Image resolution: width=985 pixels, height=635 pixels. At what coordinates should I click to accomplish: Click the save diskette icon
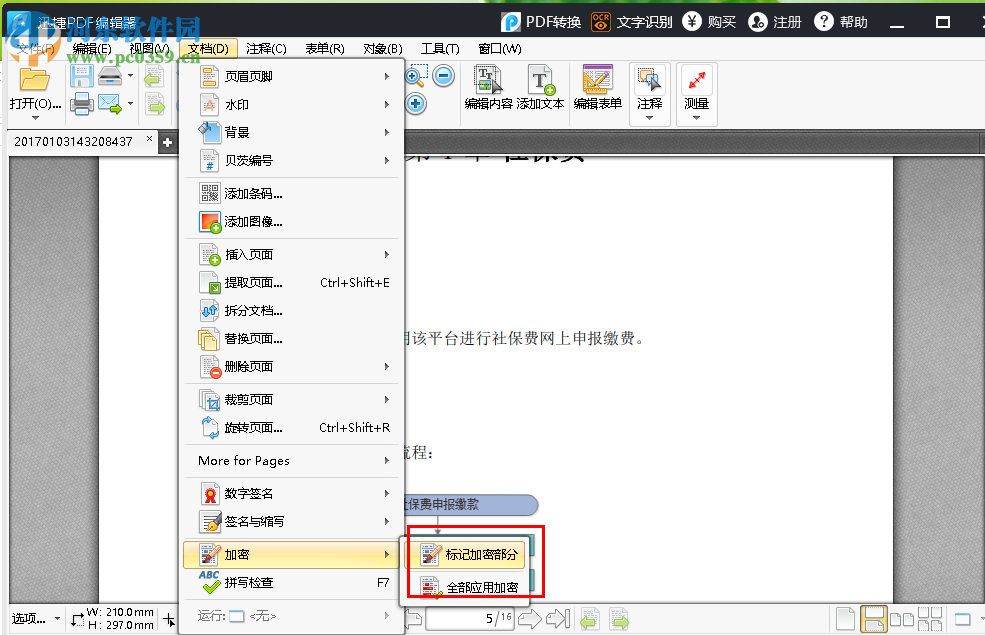pos(81,75)
